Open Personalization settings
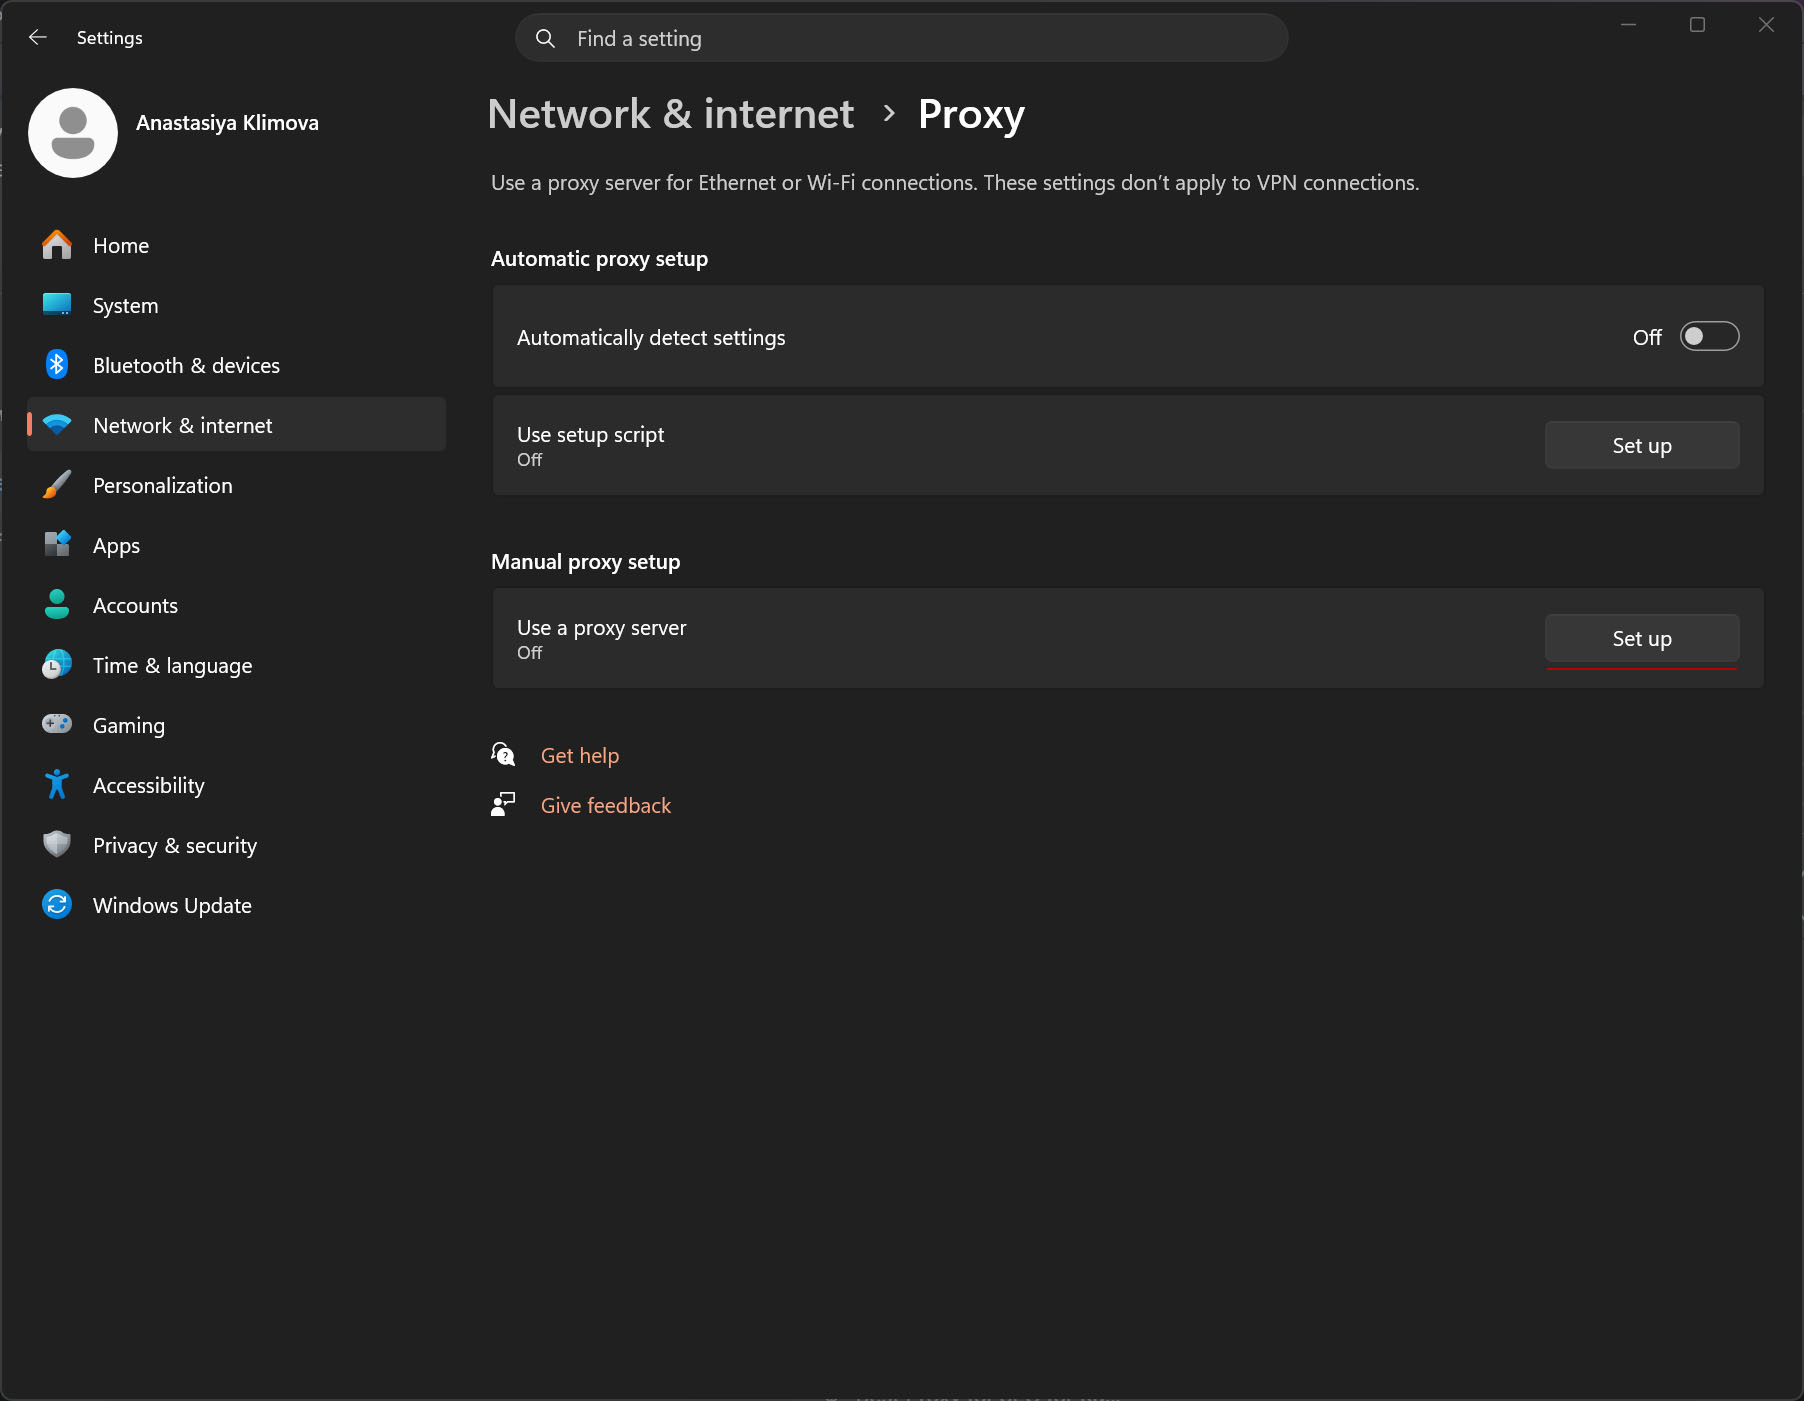This screenshot has height=1401, width=1804. click(x=237, y=485)
